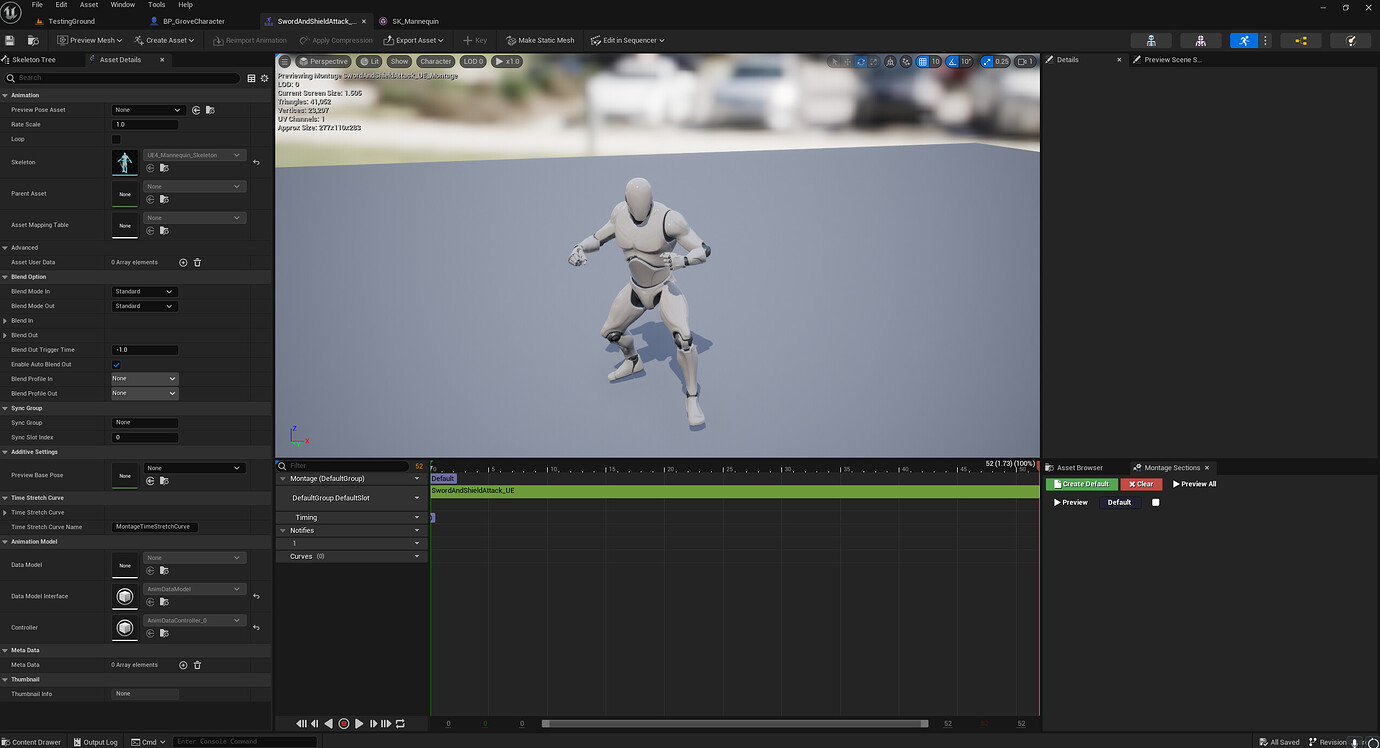This screenshot has width=1380, height=748.
Task: Click the Make Static Mesh button
Action: pyautogui.click(x=541, y=40)
